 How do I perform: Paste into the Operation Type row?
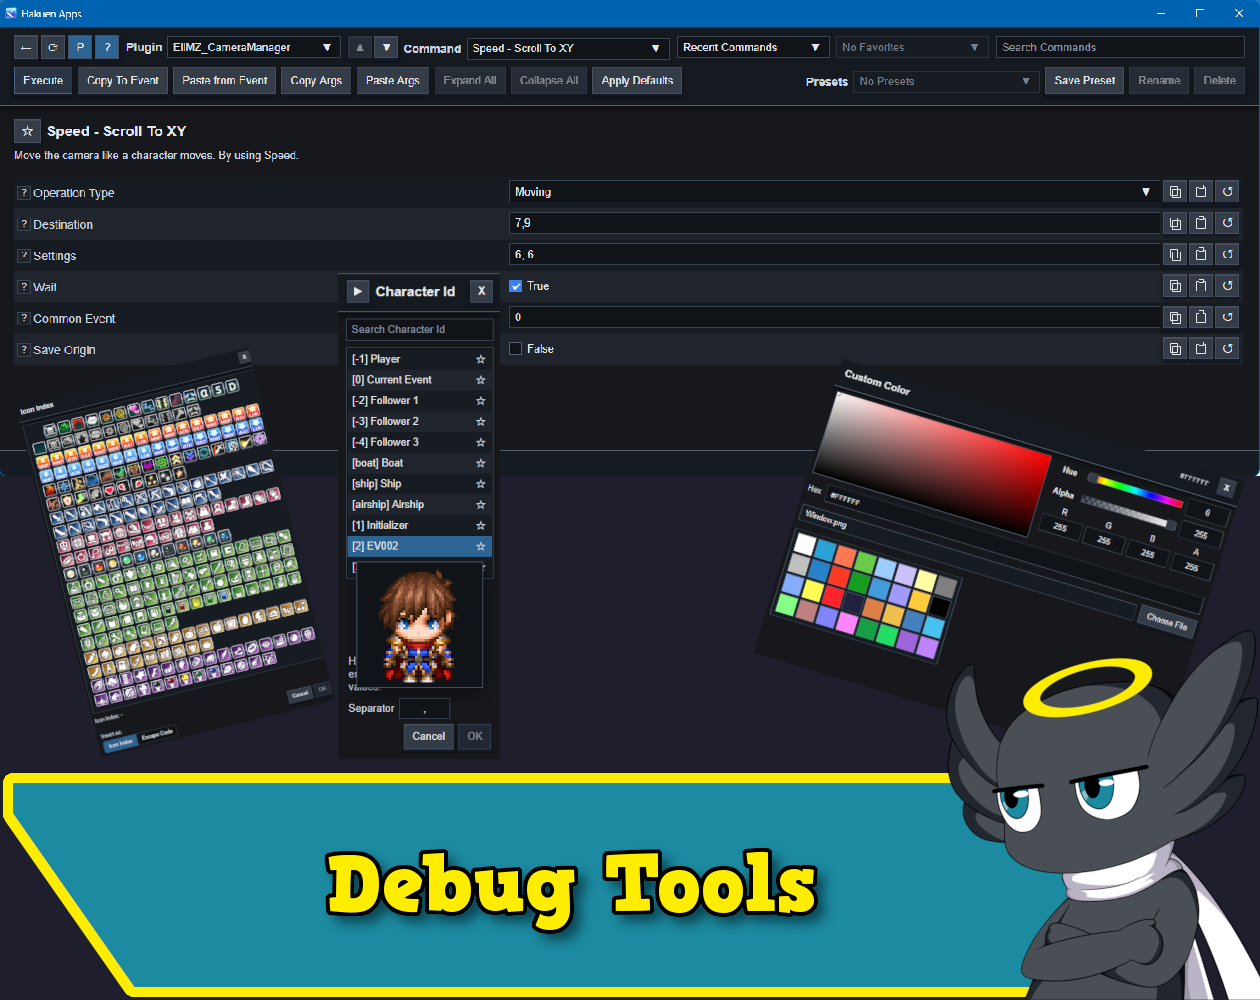1201,191
